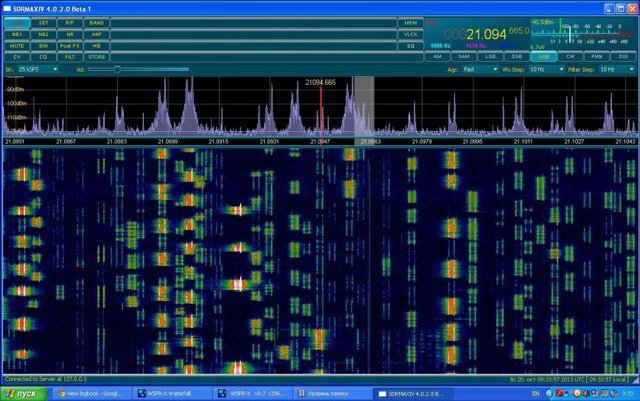Click the 21.094 frequency display

[484, 35]
